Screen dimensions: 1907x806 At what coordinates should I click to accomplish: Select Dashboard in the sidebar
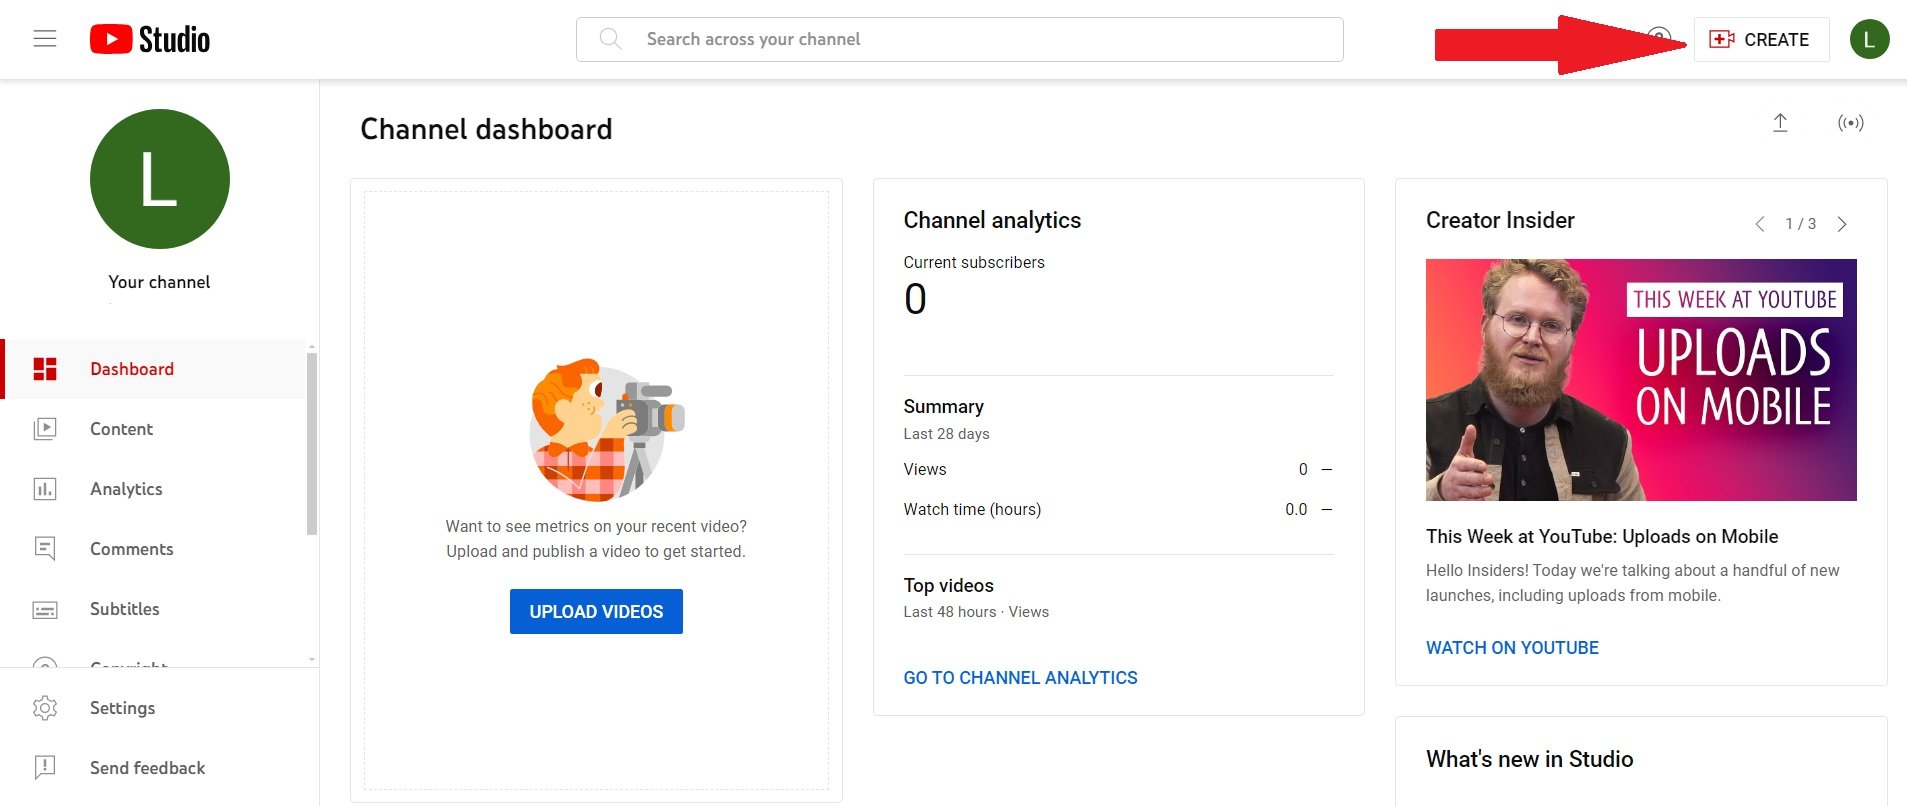point(154,369)
